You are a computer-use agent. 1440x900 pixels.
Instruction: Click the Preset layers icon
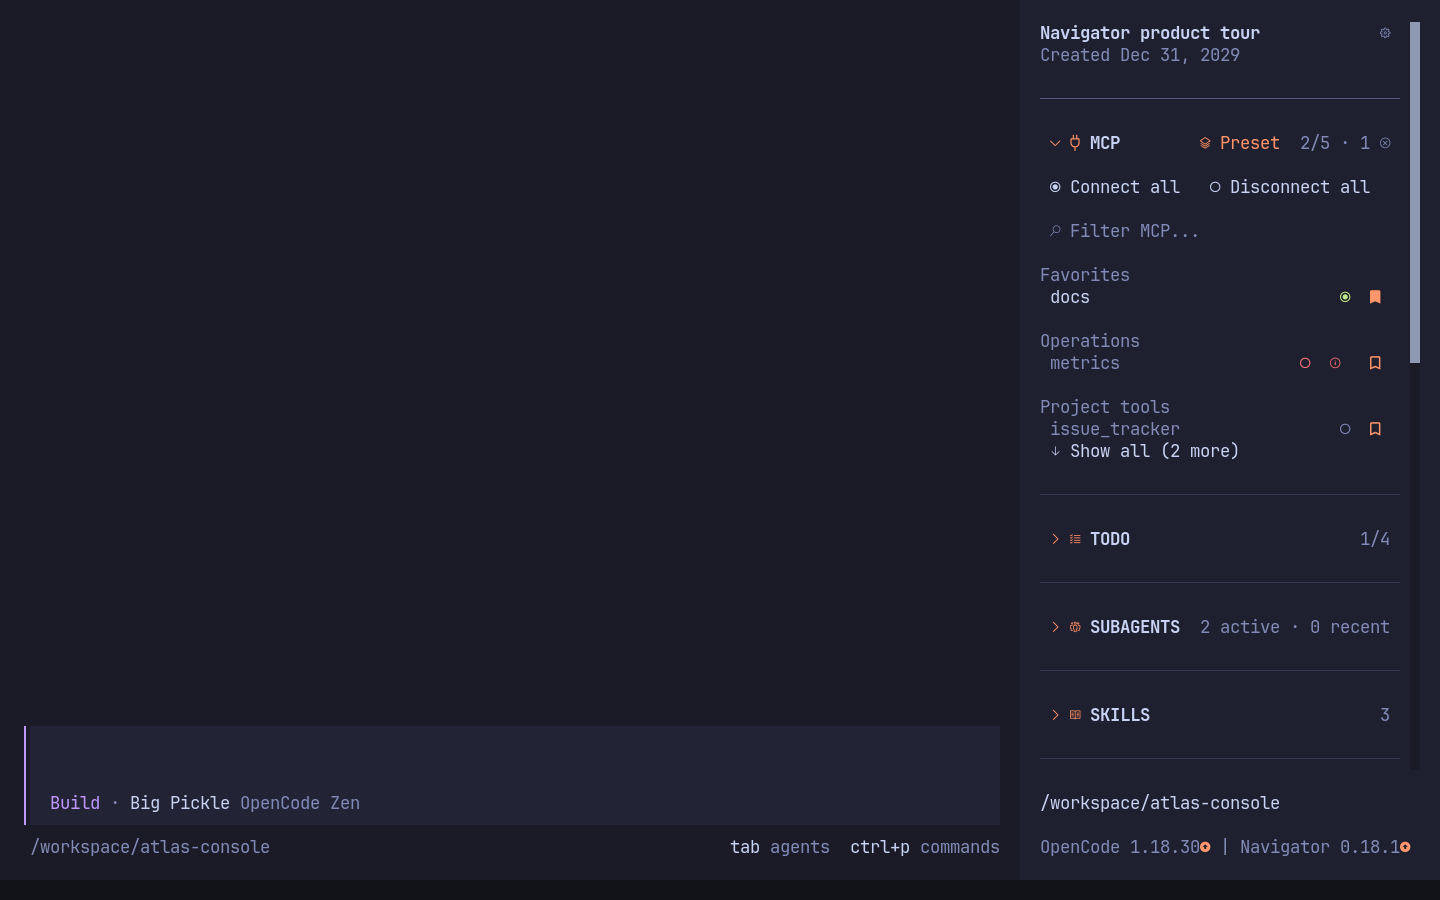[1205, 143]
